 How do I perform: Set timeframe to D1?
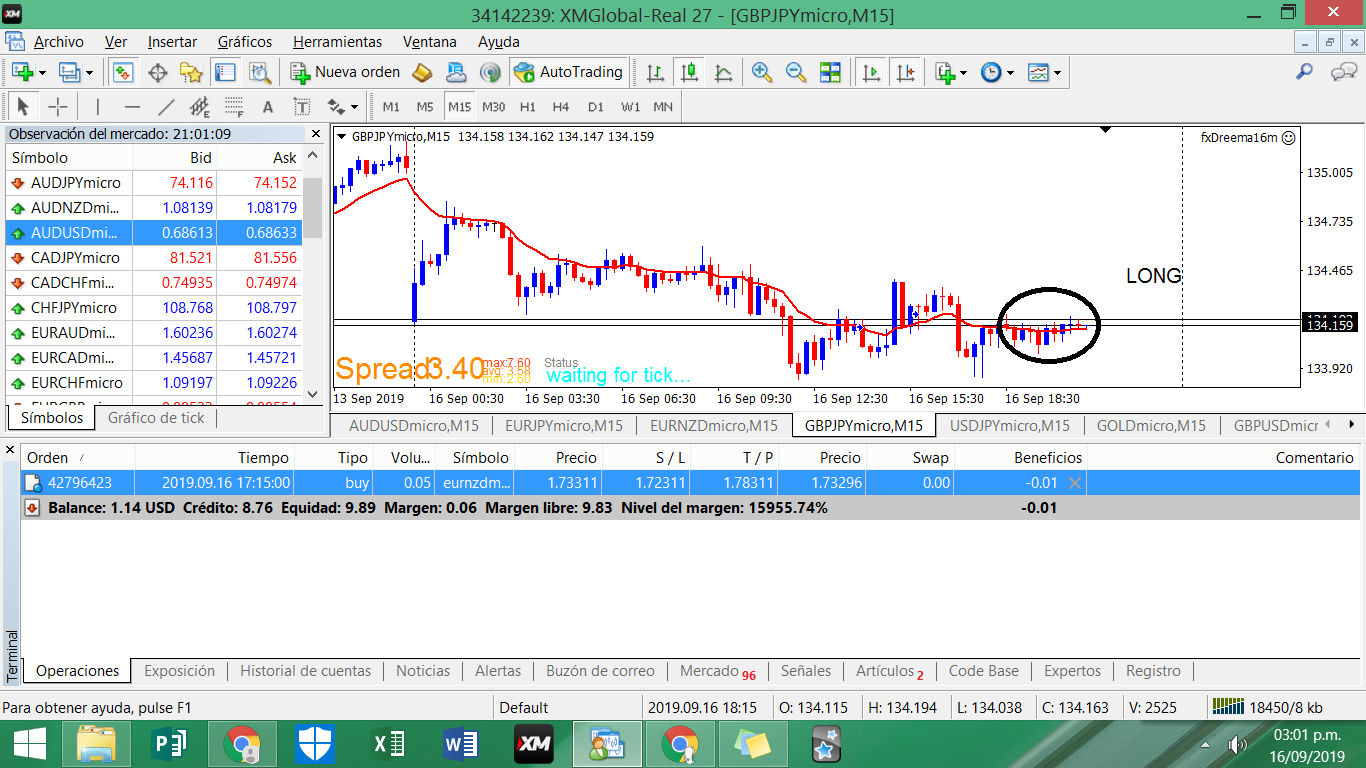tap(596, 107)
